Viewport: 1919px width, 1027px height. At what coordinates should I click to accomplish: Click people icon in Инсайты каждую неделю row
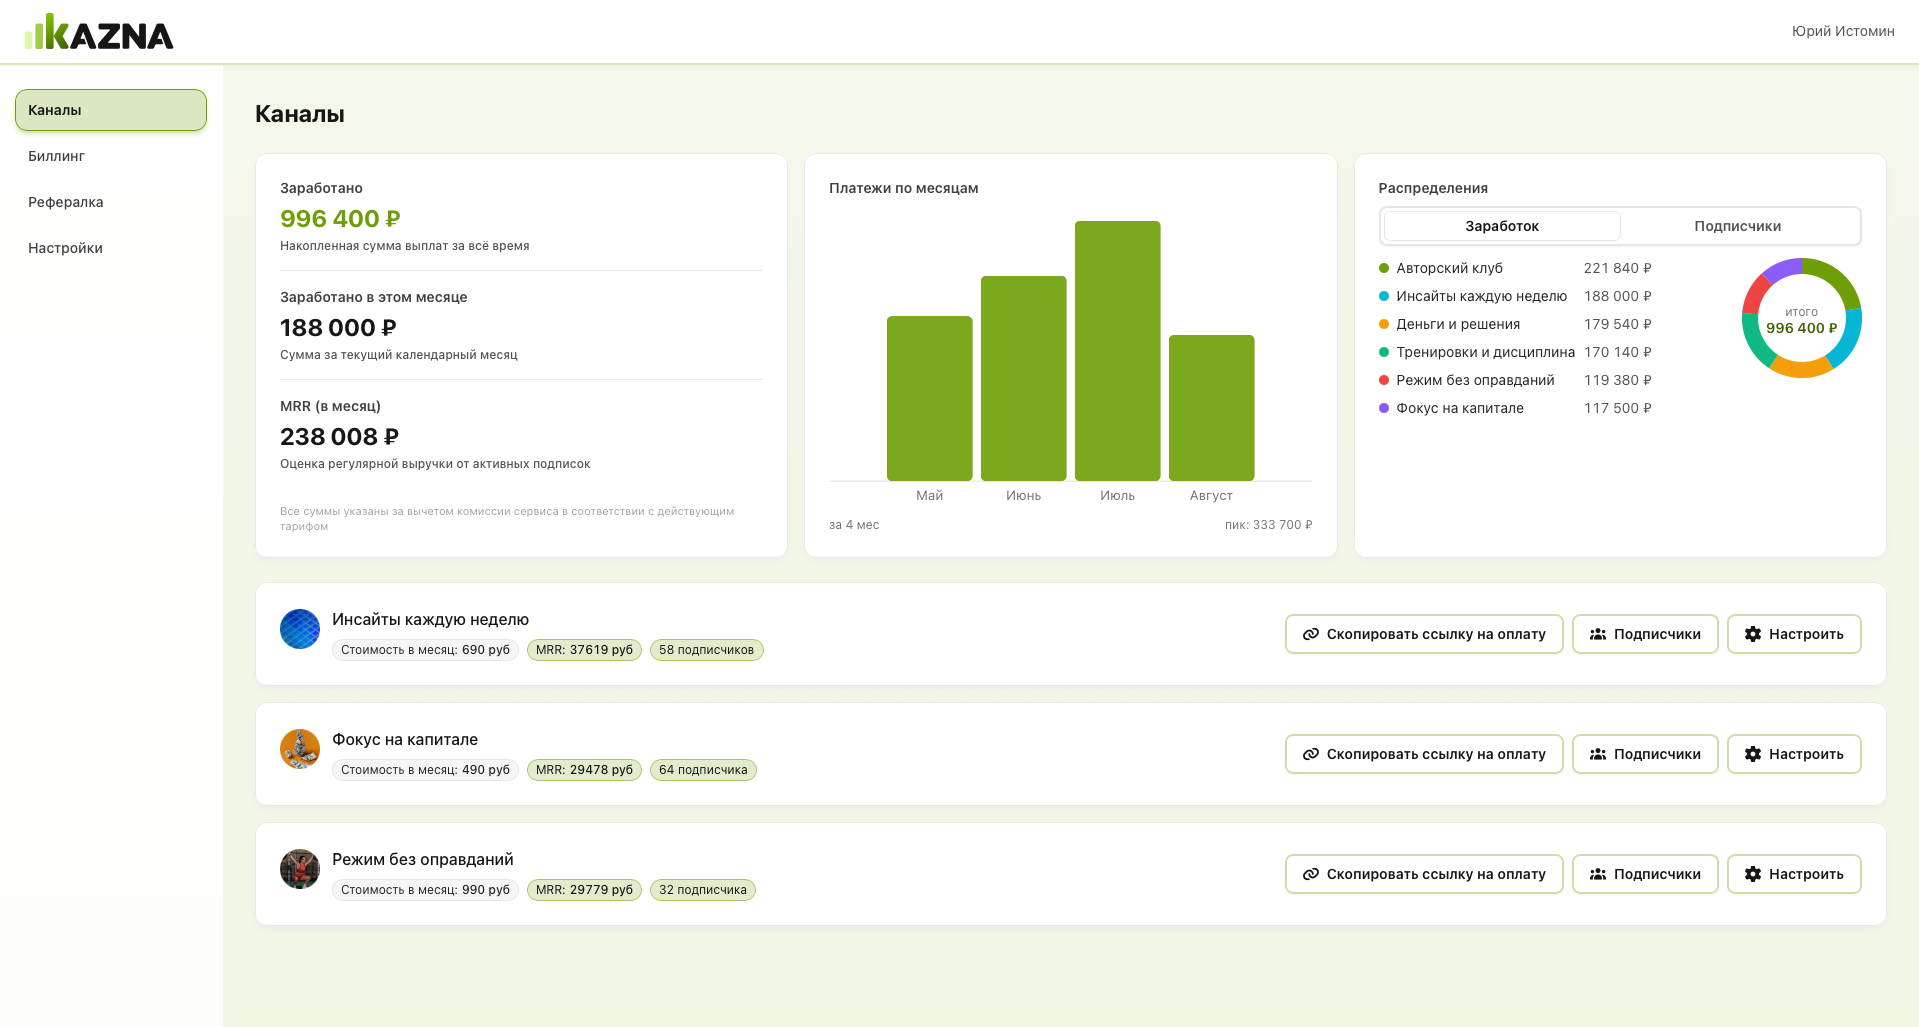1598,634
